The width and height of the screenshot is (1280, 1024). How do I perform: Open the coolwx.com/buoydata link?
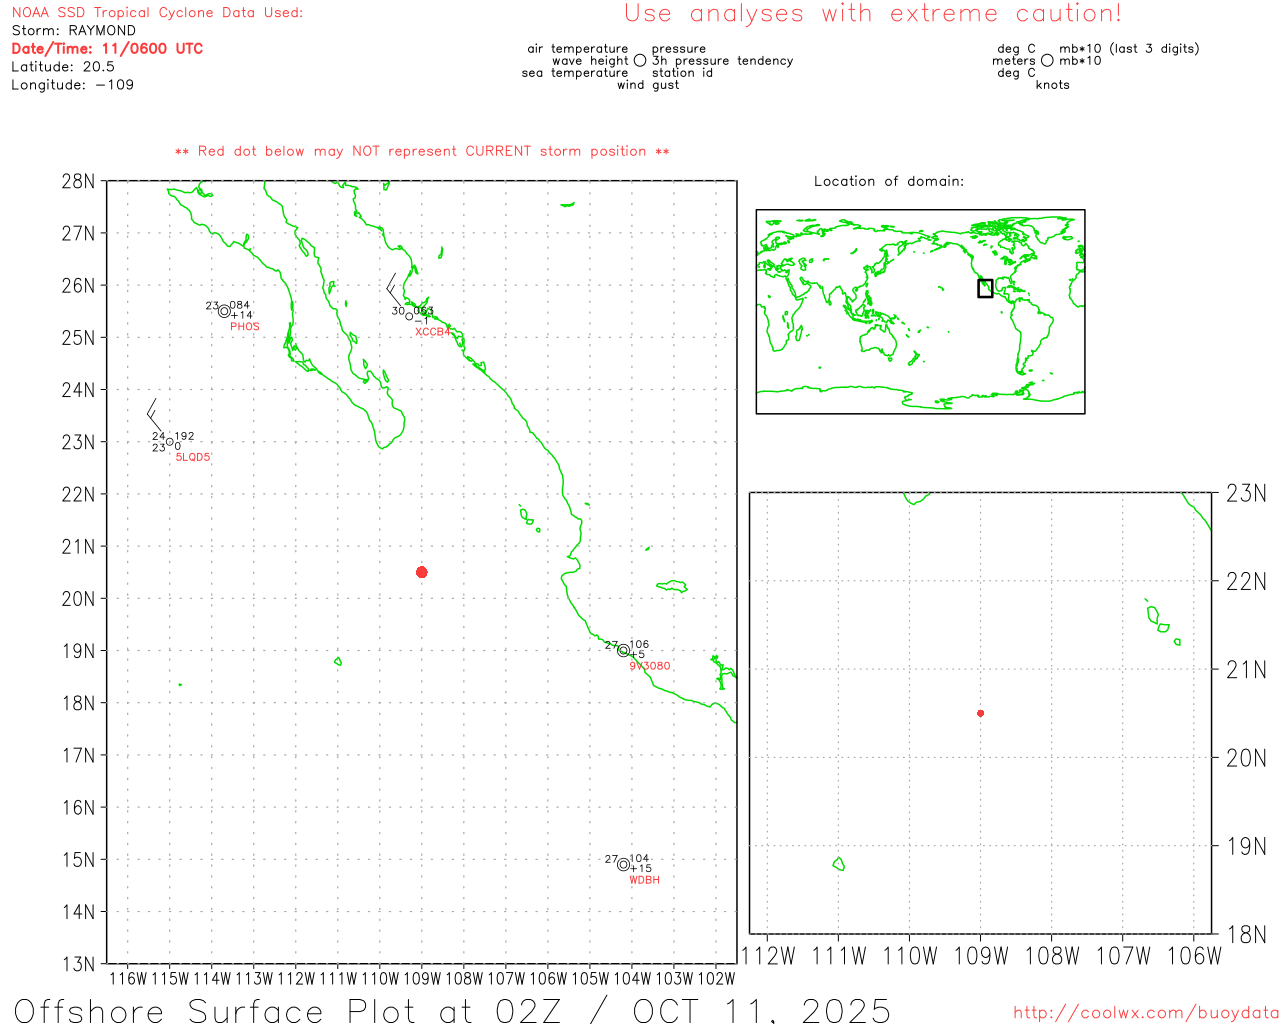1145,1012
